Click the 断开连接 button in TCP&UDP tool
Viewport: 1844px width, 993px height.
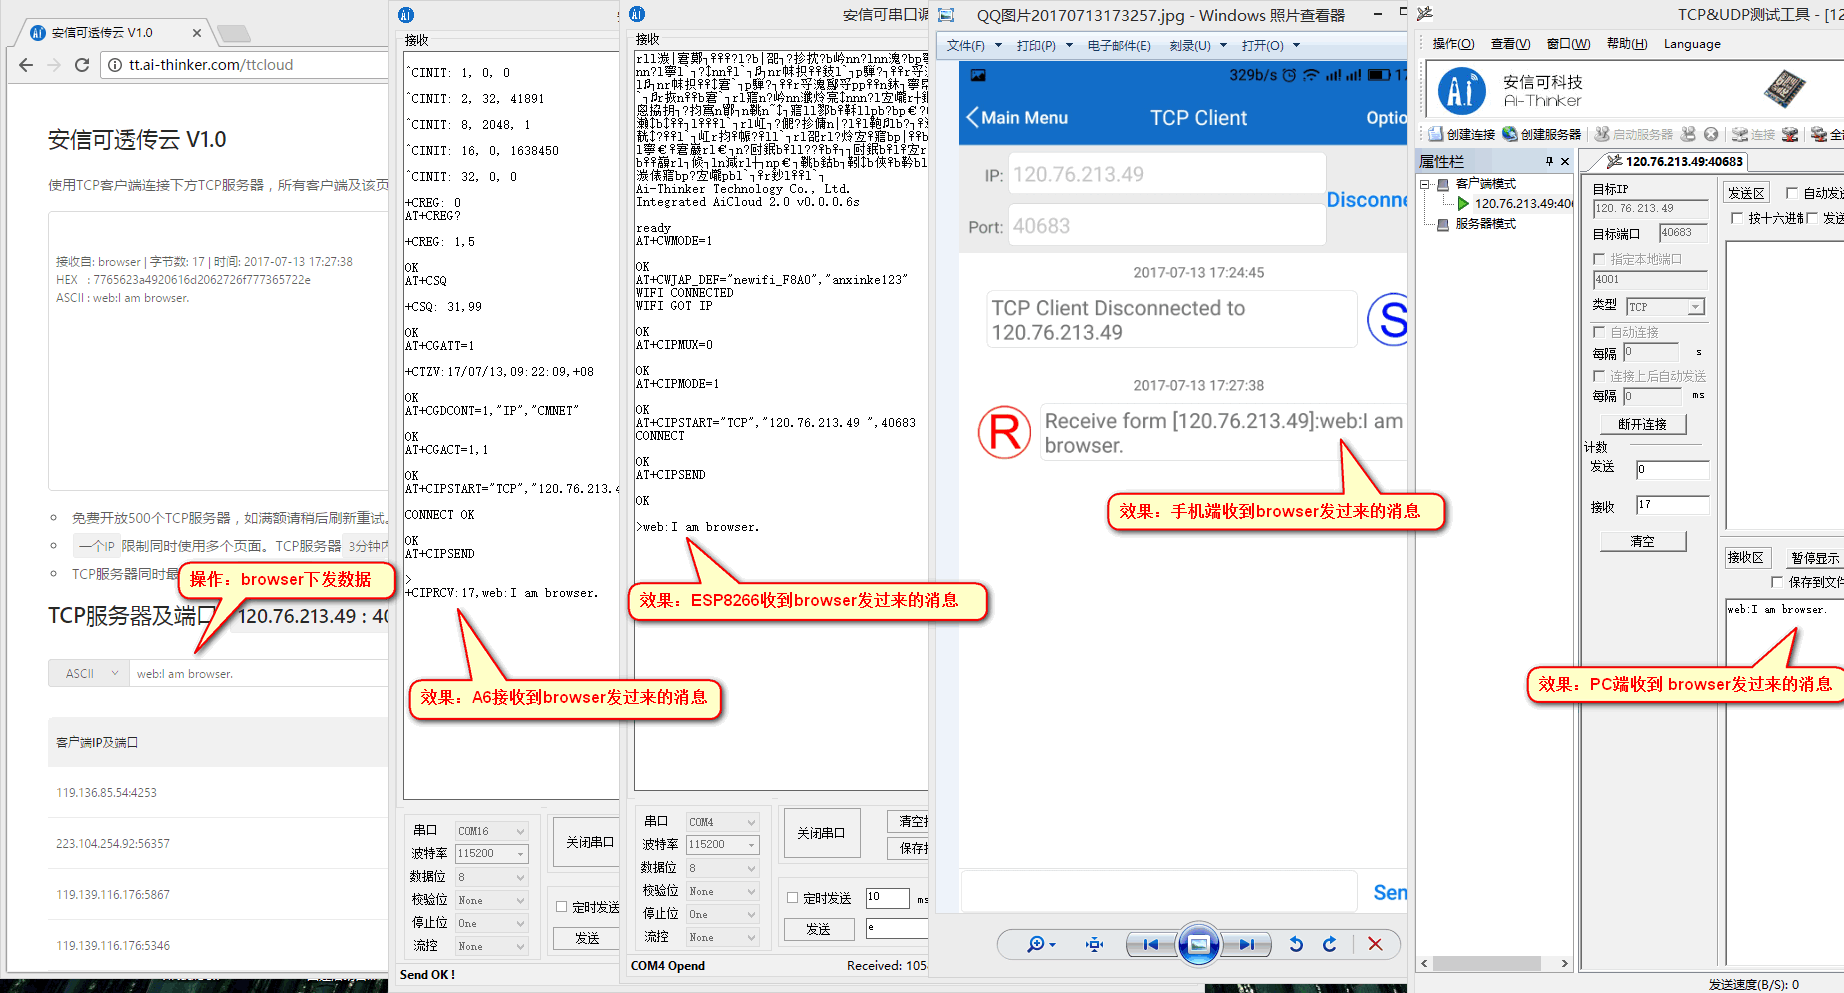point(1642,424)
